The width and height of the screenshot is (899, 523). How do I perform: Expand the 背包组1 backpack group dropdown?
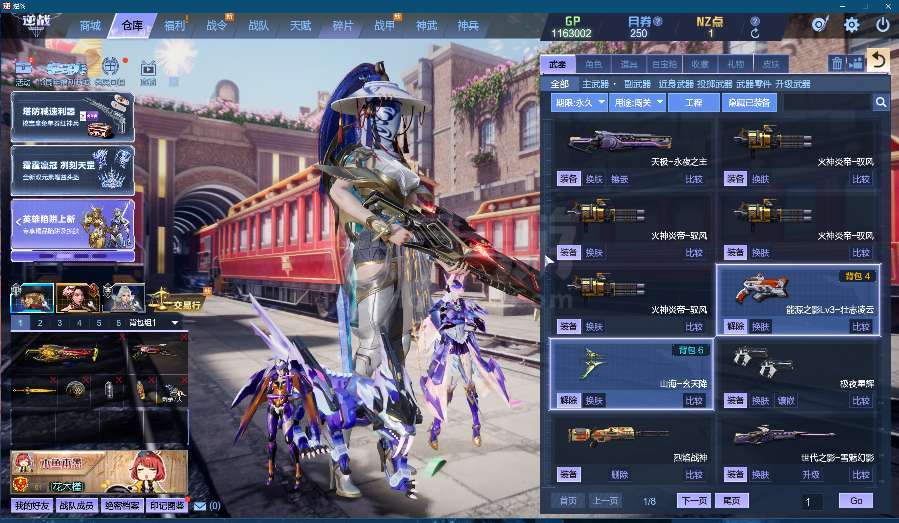[x=175, y=323]
